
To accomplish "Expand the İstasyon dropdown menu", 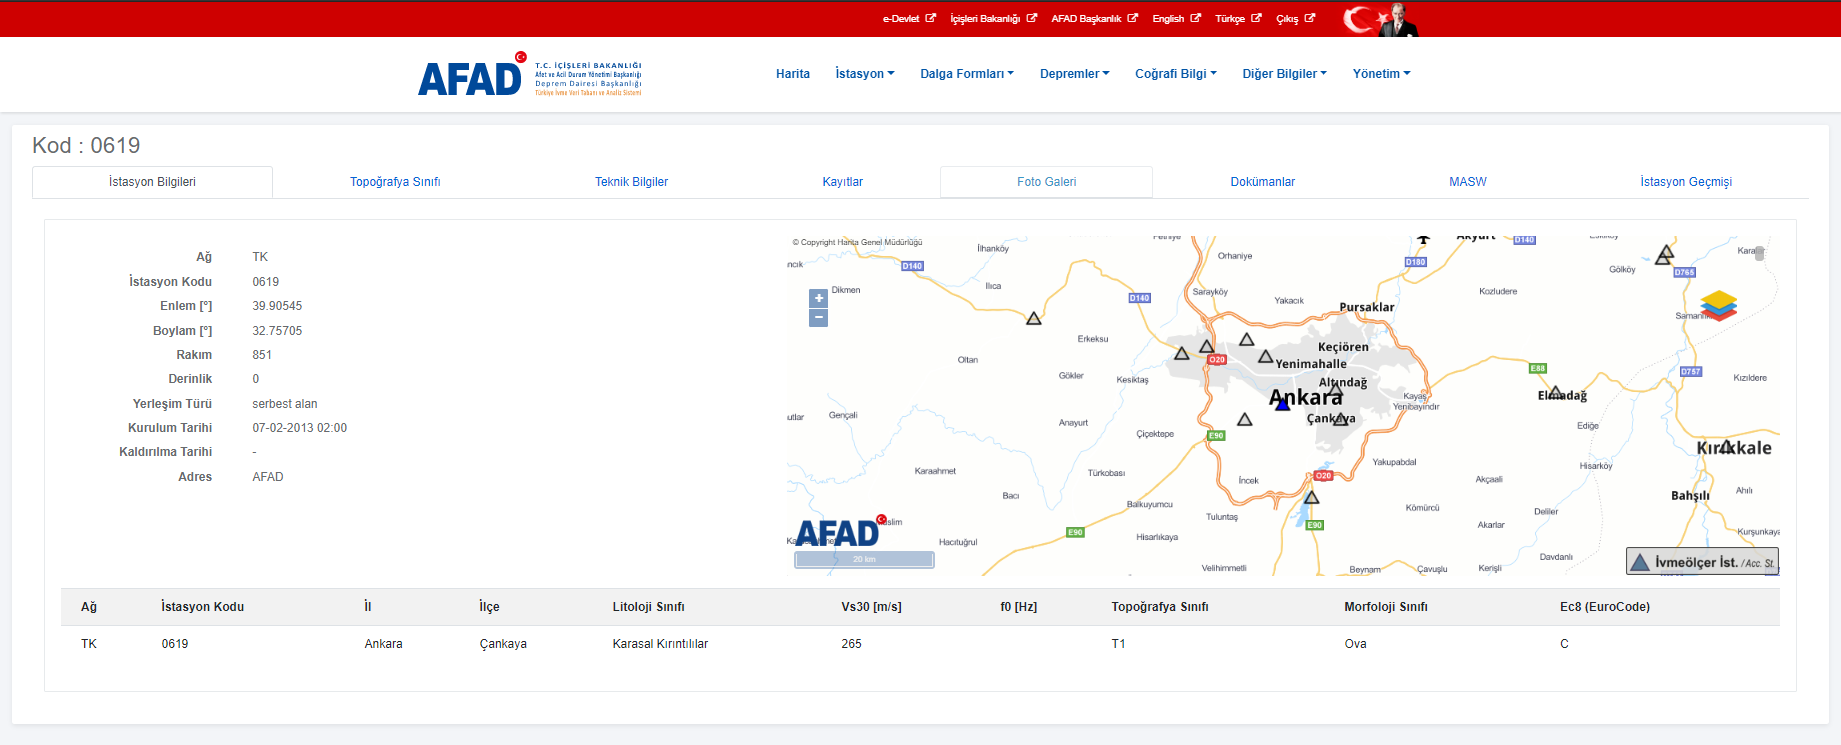I will pos(865,74).
